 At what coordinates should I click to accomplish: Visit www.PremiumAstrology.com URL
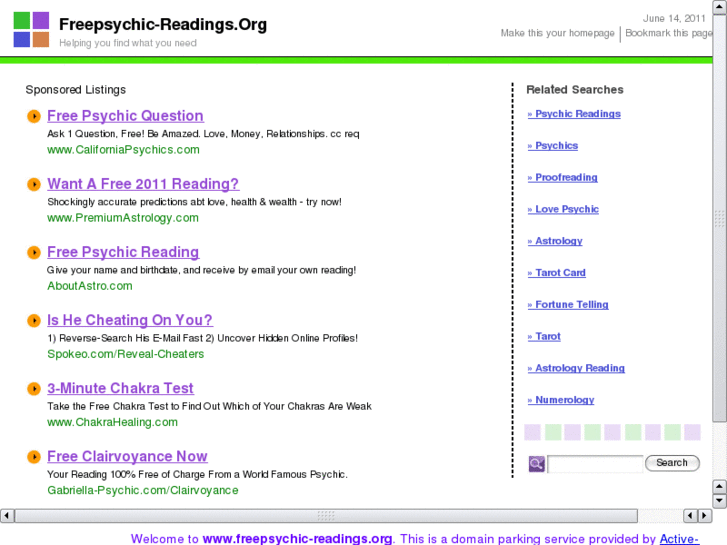123,218
